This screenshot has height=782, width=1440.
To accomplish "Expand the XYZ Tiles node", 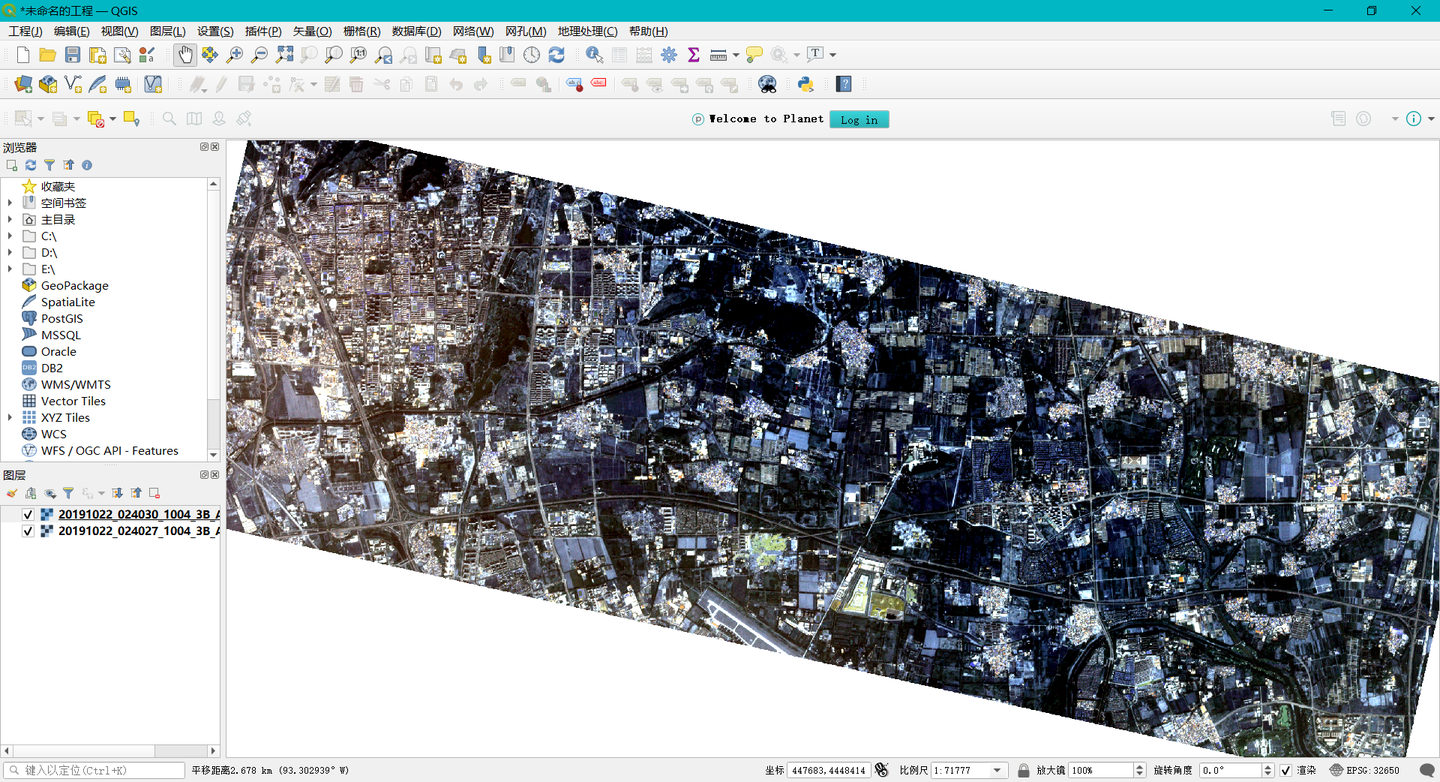I will coord(10,418).
